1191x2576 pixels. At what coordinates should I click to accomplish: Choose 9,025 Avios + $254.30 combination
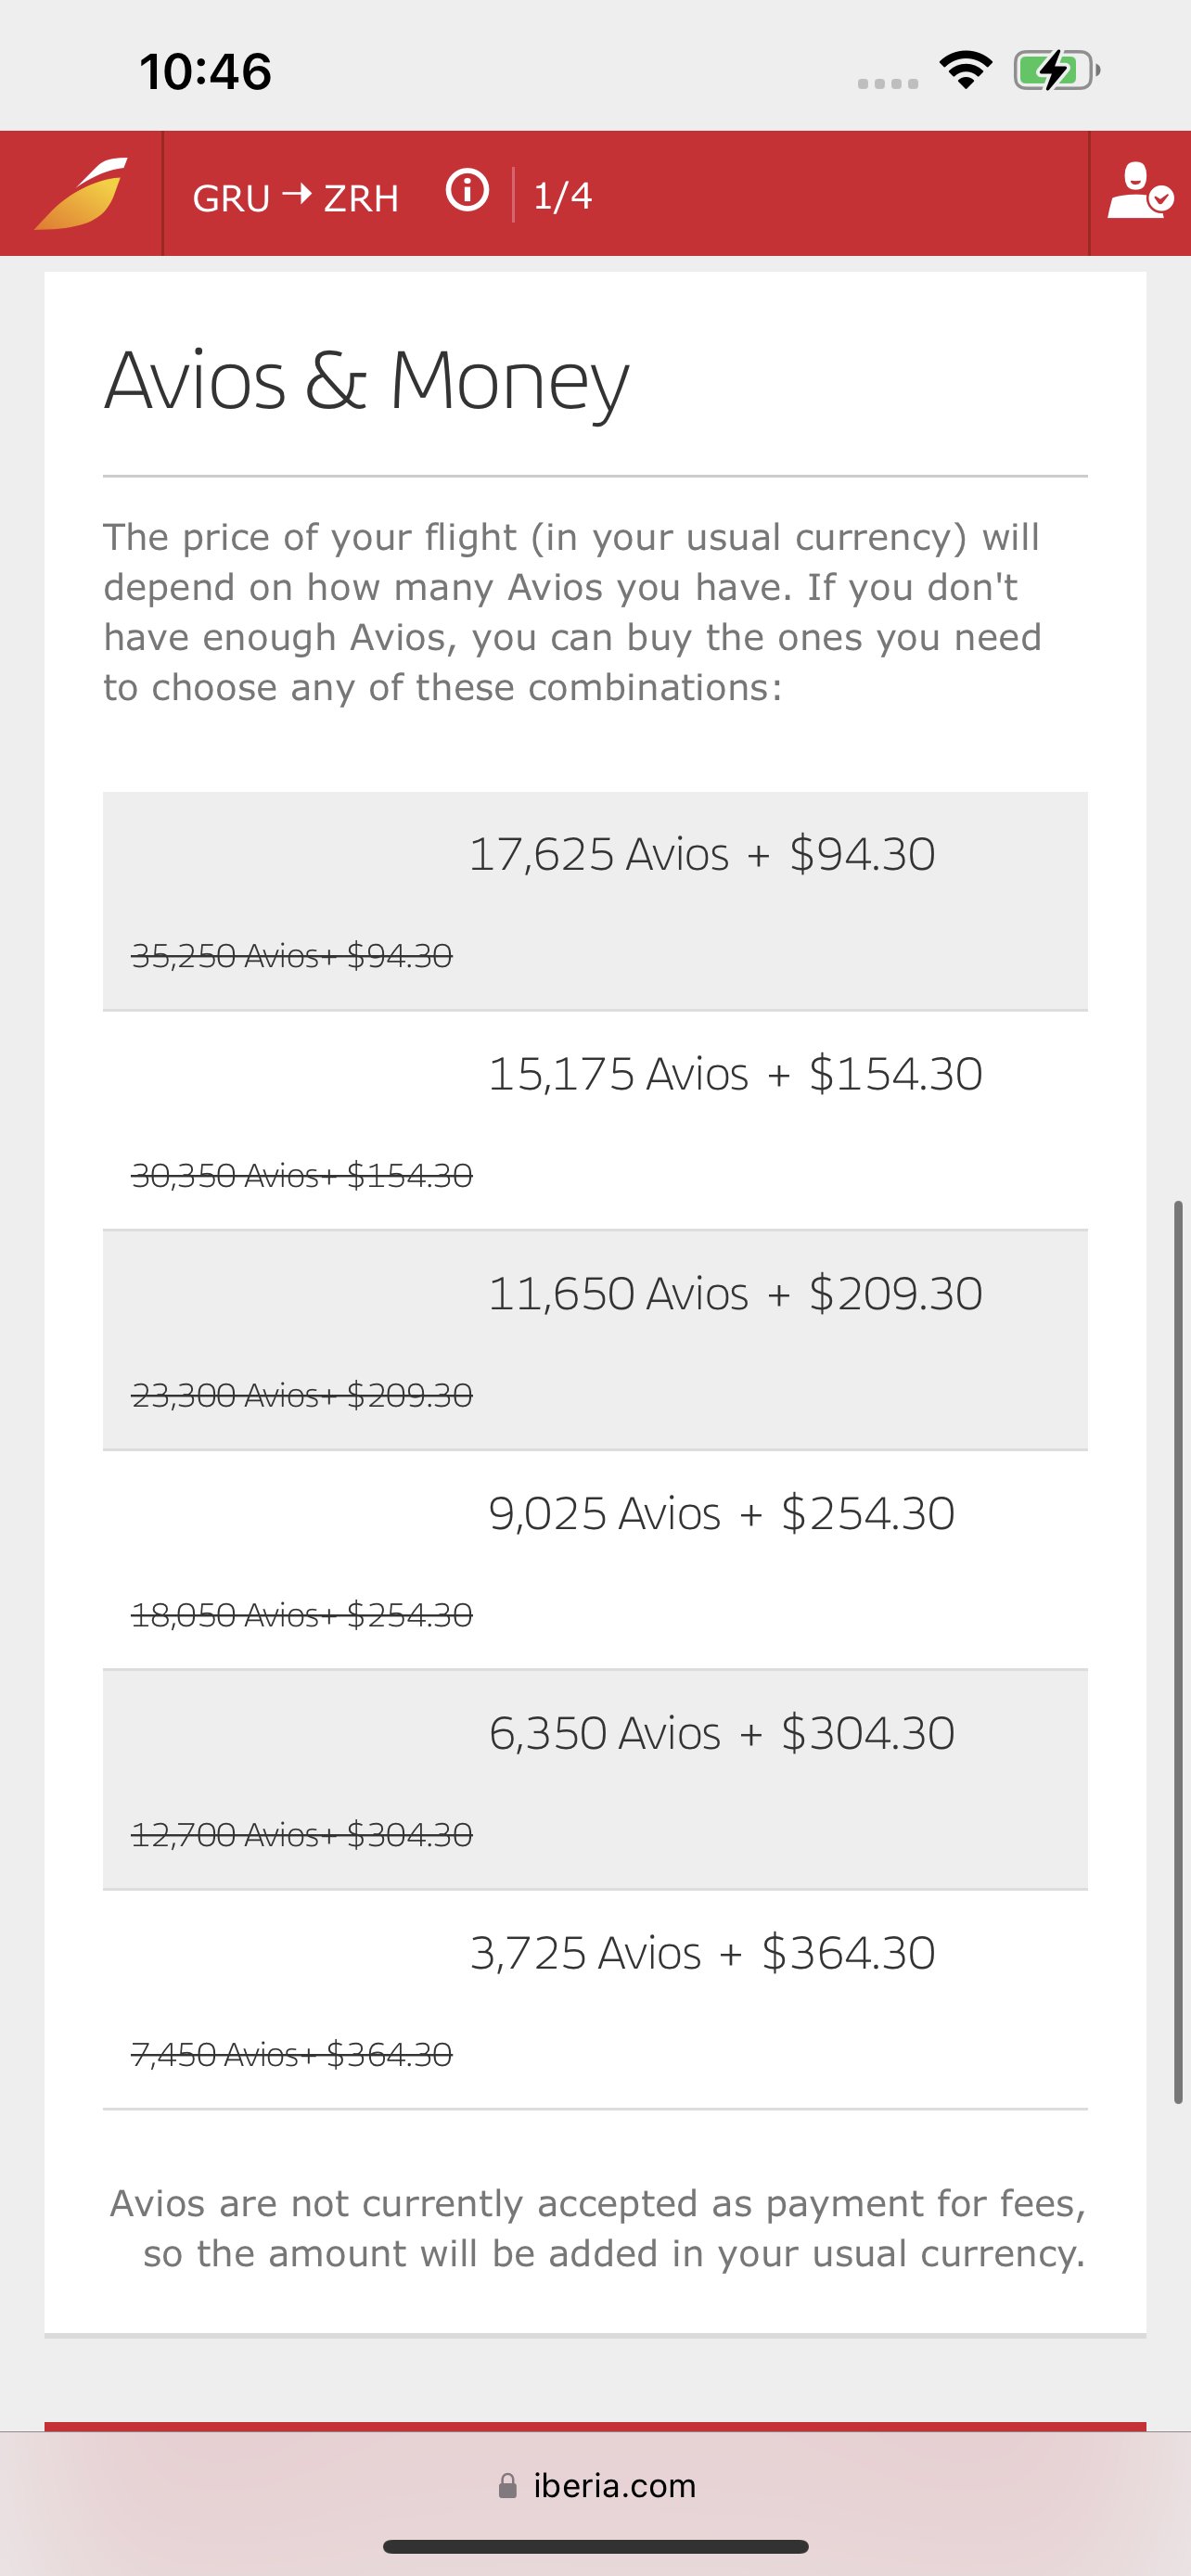click(x=595, y=1560)
